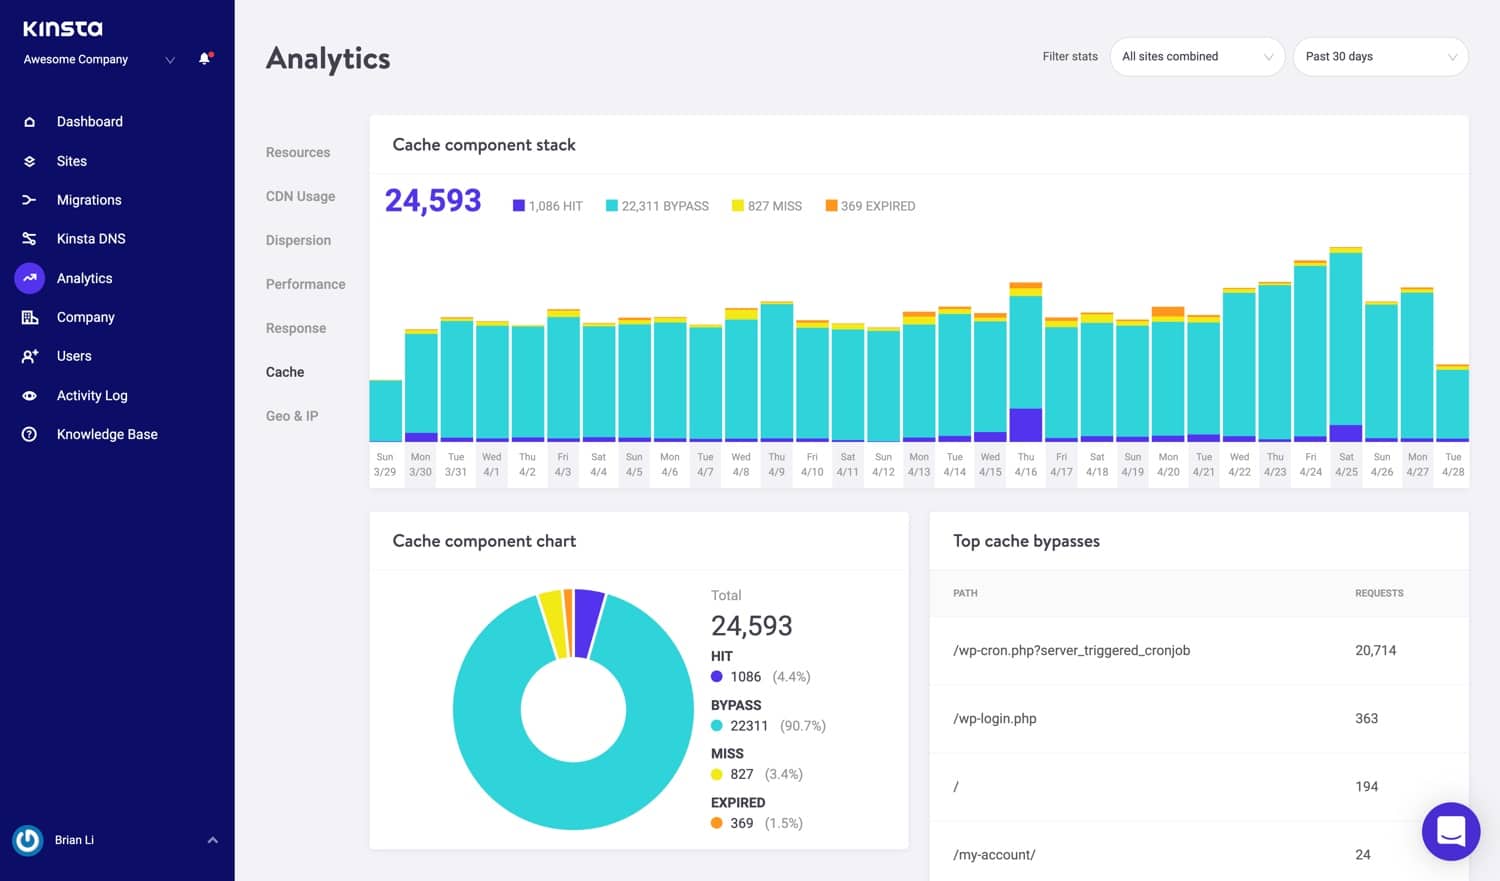
Task: Toggle the EXPIRED series in legend
Action: [870, 206]
